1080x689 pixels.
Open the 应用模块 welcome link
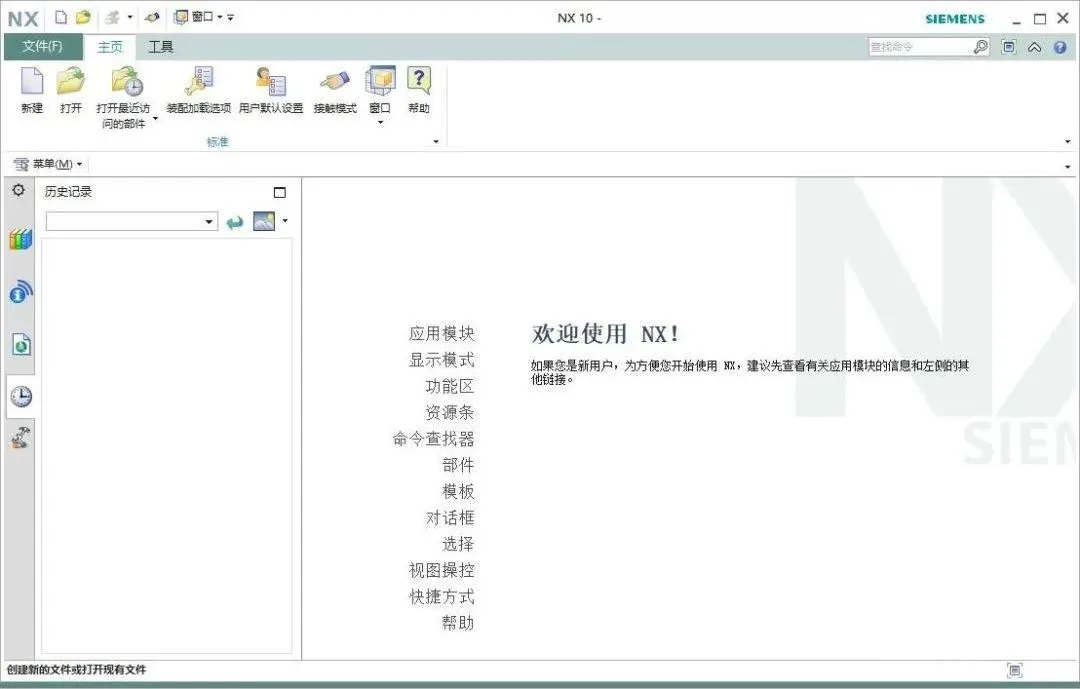[x=442, y=333]
